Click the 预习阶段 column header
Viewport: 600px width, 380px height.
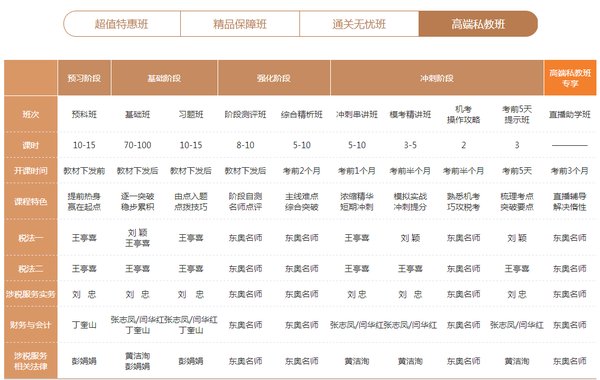click(x=84, y=78)
